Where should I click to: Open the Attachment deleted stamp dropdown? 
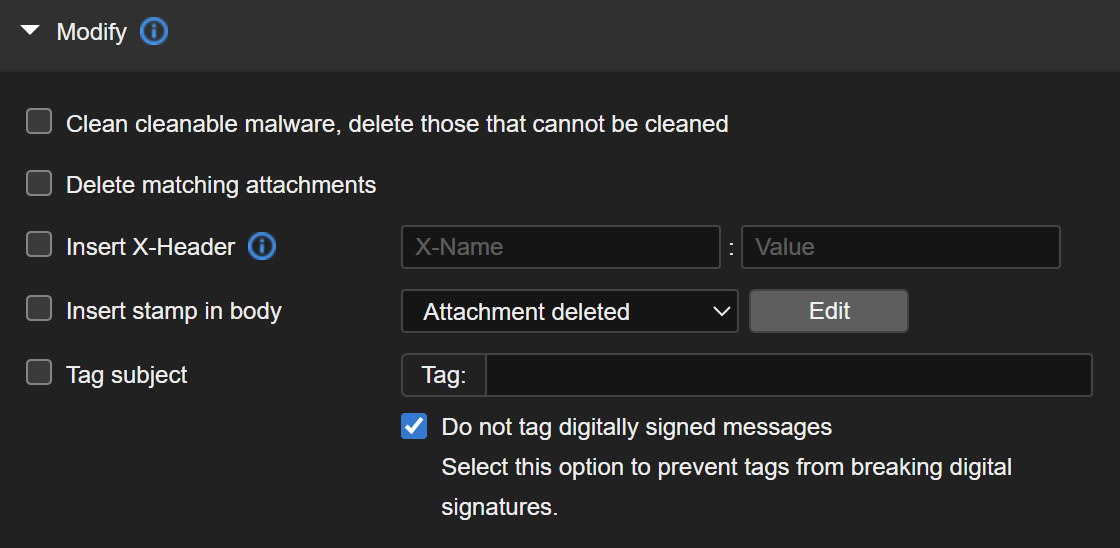pyautogui.click(x=569, y=311)
